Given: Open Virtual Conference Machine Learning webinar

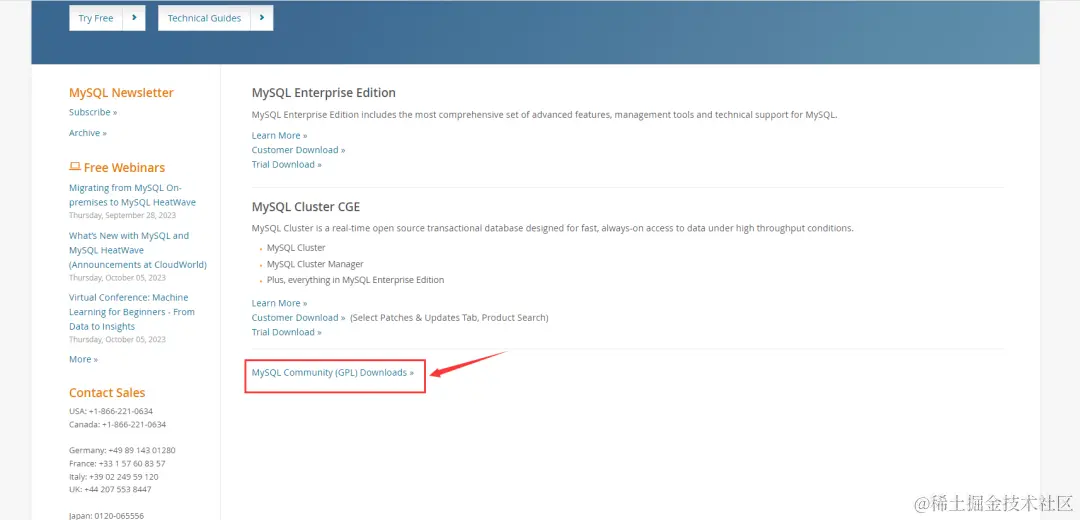Looking at the screenshot, I should (132, 312).
